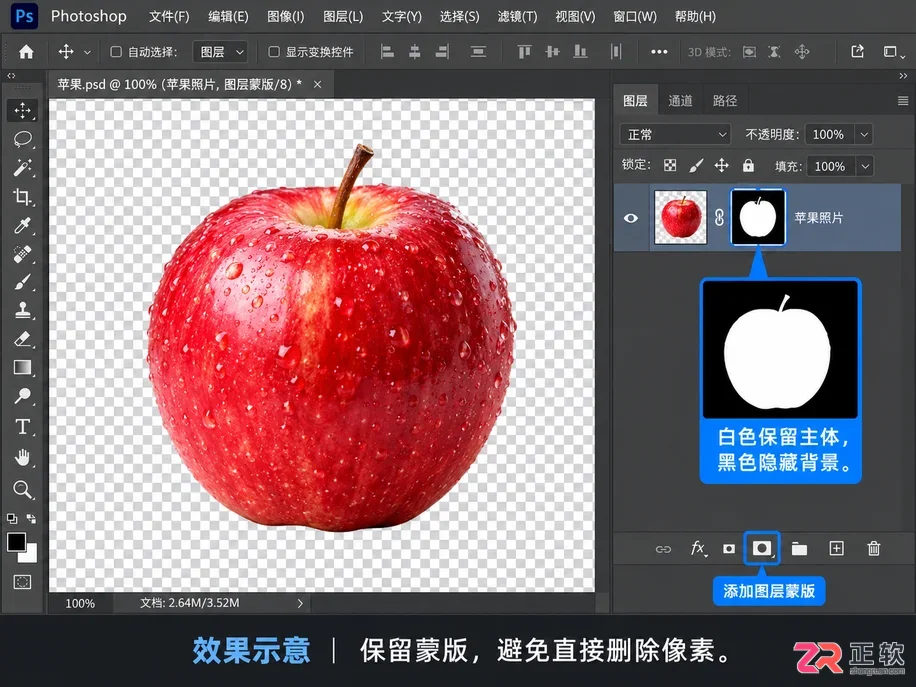Click the align horizontal centers icon
The width and height of the screenshot is (916, 687).
(x=415, y=52)
